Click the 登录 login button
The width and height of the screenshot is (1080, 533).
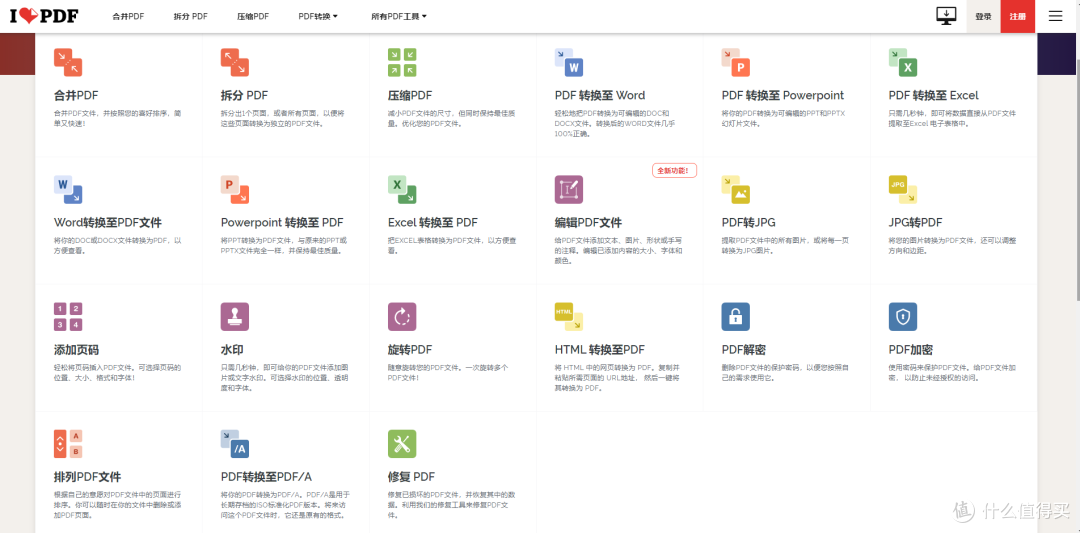pos(983,17)
